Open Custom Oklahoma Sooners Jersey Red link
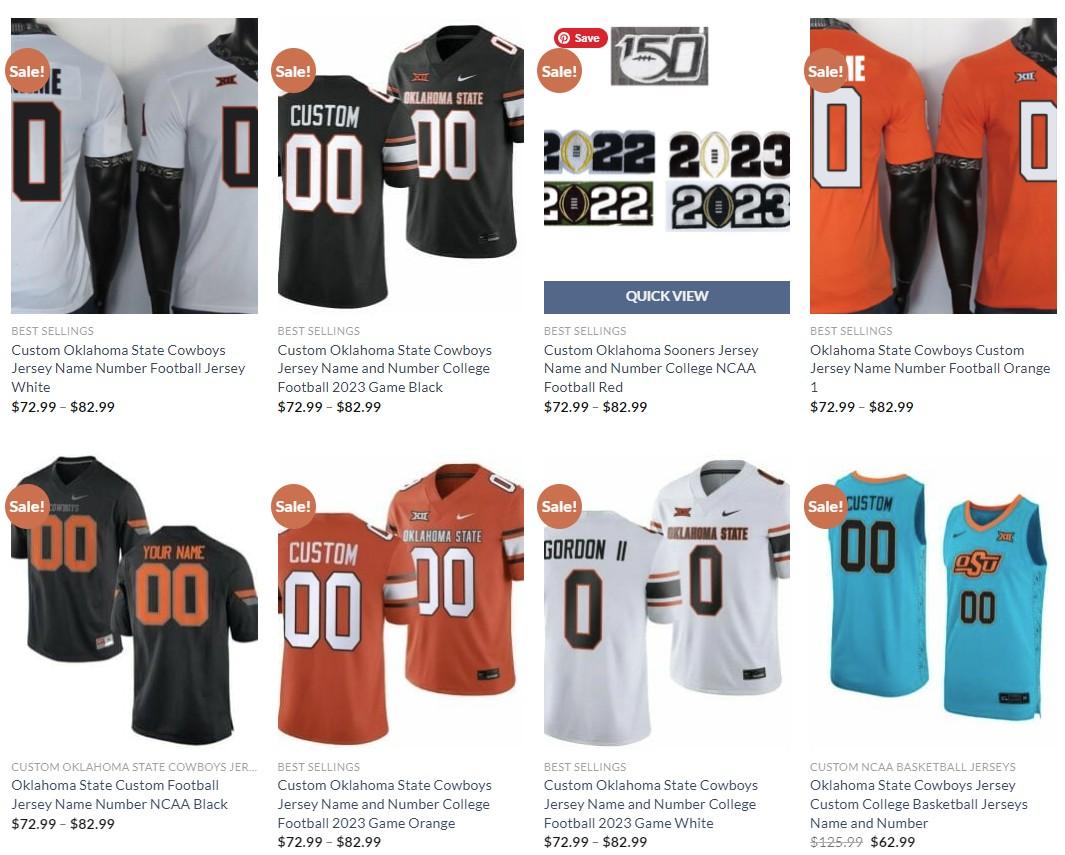Screen dimensions: 1065x855 click(651, 368)
